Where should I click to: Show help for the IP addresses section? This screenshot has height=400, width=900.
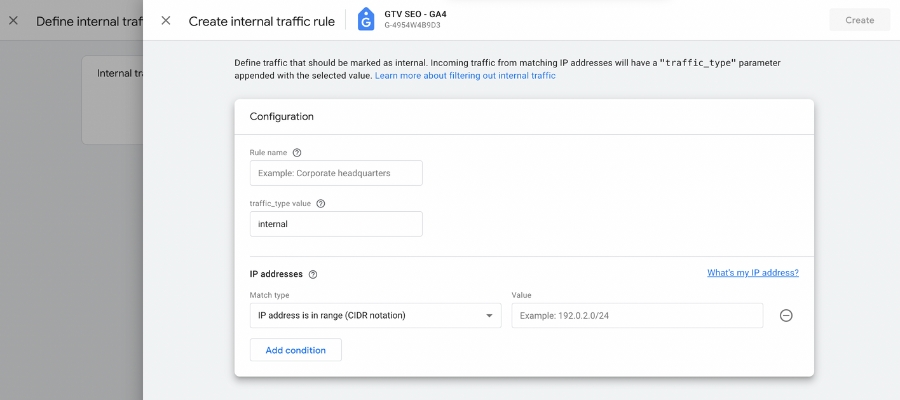click(x=313, y=274)
